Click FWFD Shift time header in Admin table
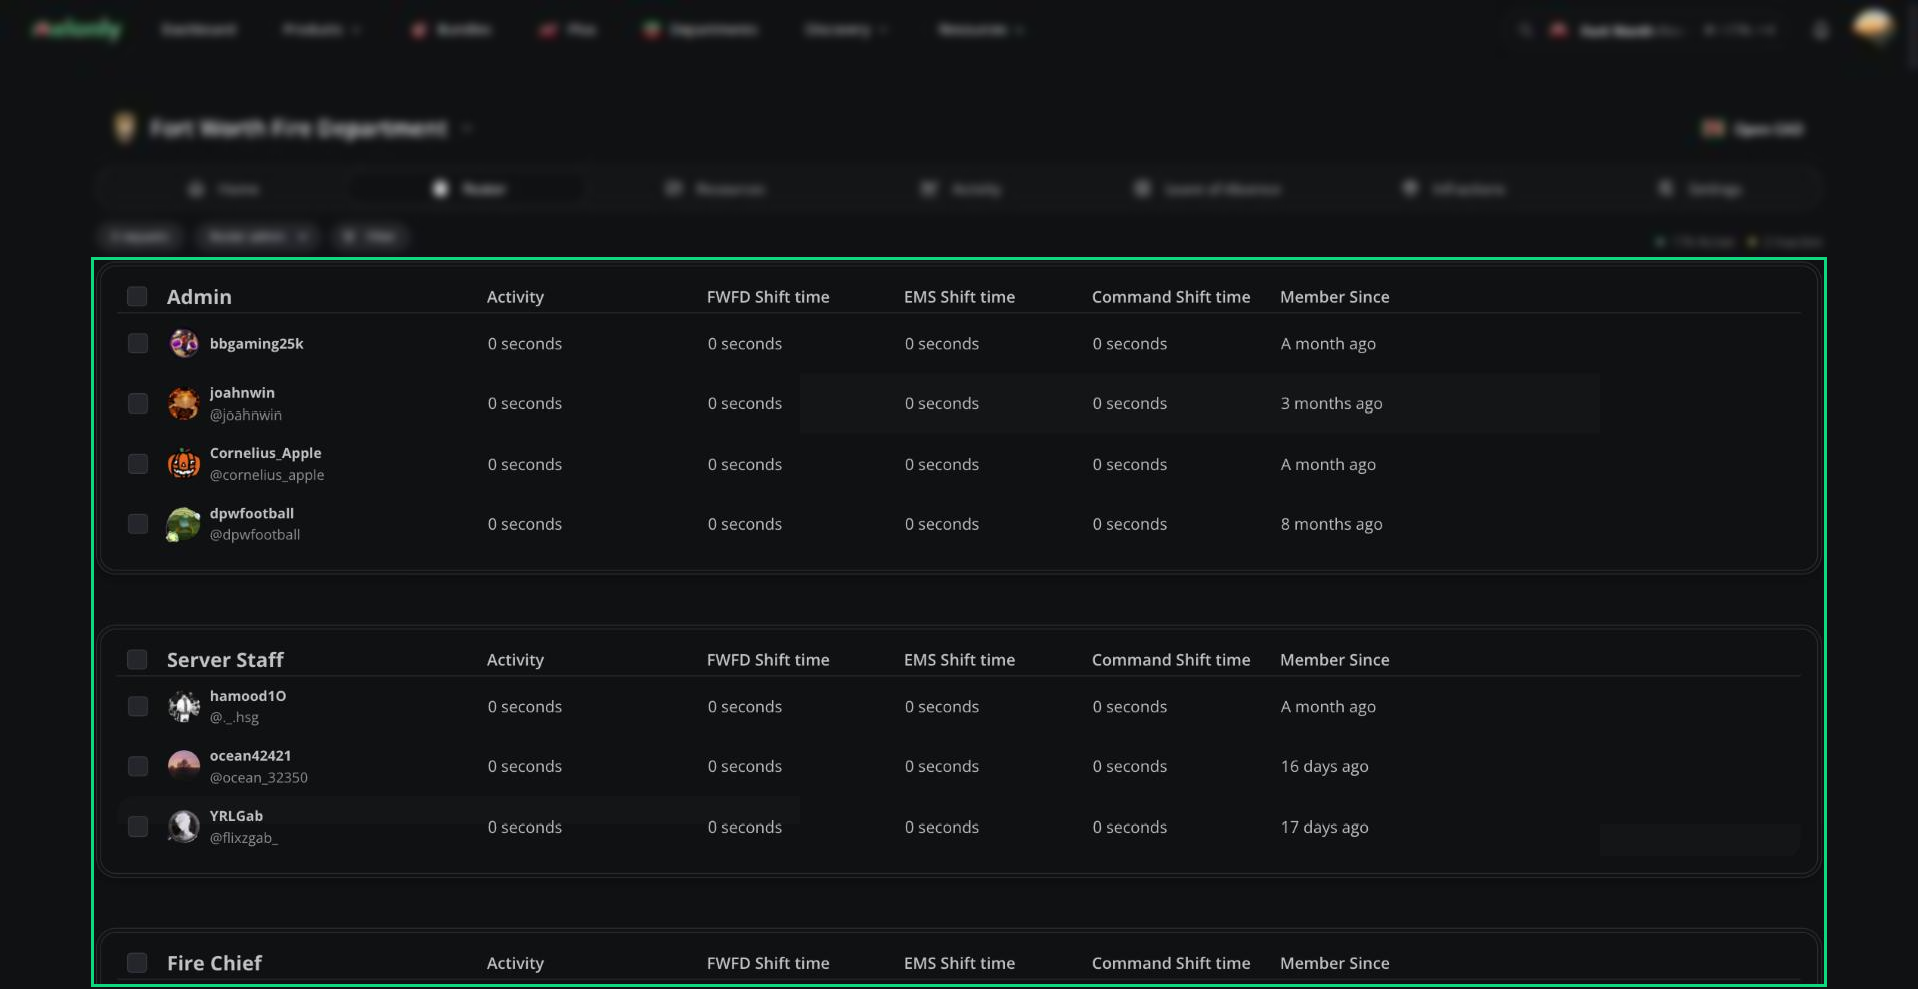Screen dimensions: 1918x989 (768, 297)
